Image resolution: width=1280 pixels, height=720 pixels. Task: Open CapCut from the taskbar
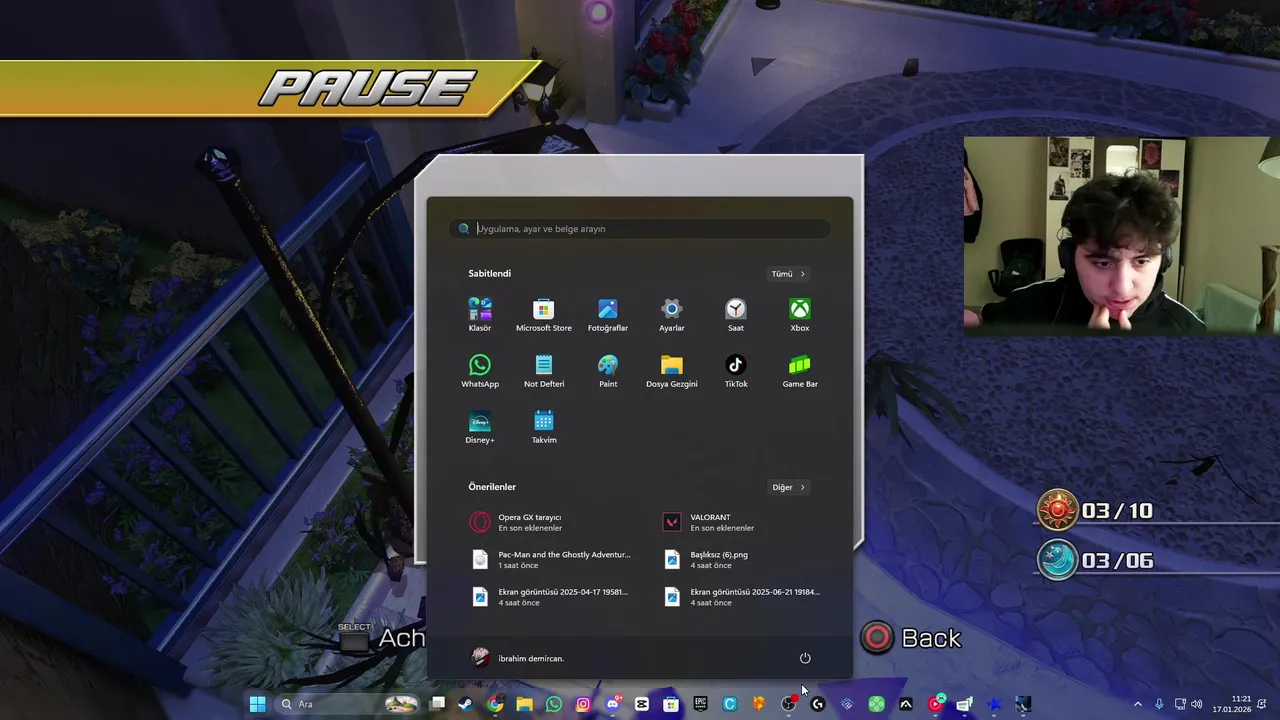pyautogui.click(x=642, y=704)
